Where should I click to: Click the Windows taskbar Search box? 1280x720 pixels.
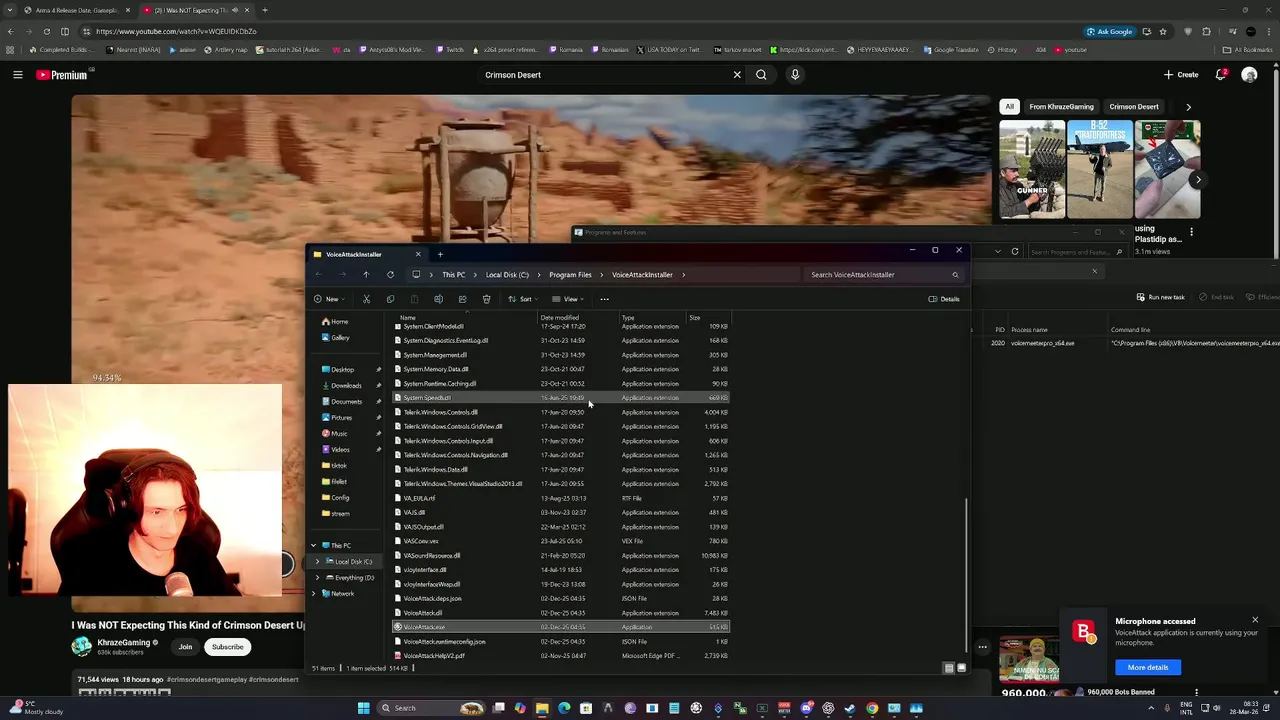430,708
